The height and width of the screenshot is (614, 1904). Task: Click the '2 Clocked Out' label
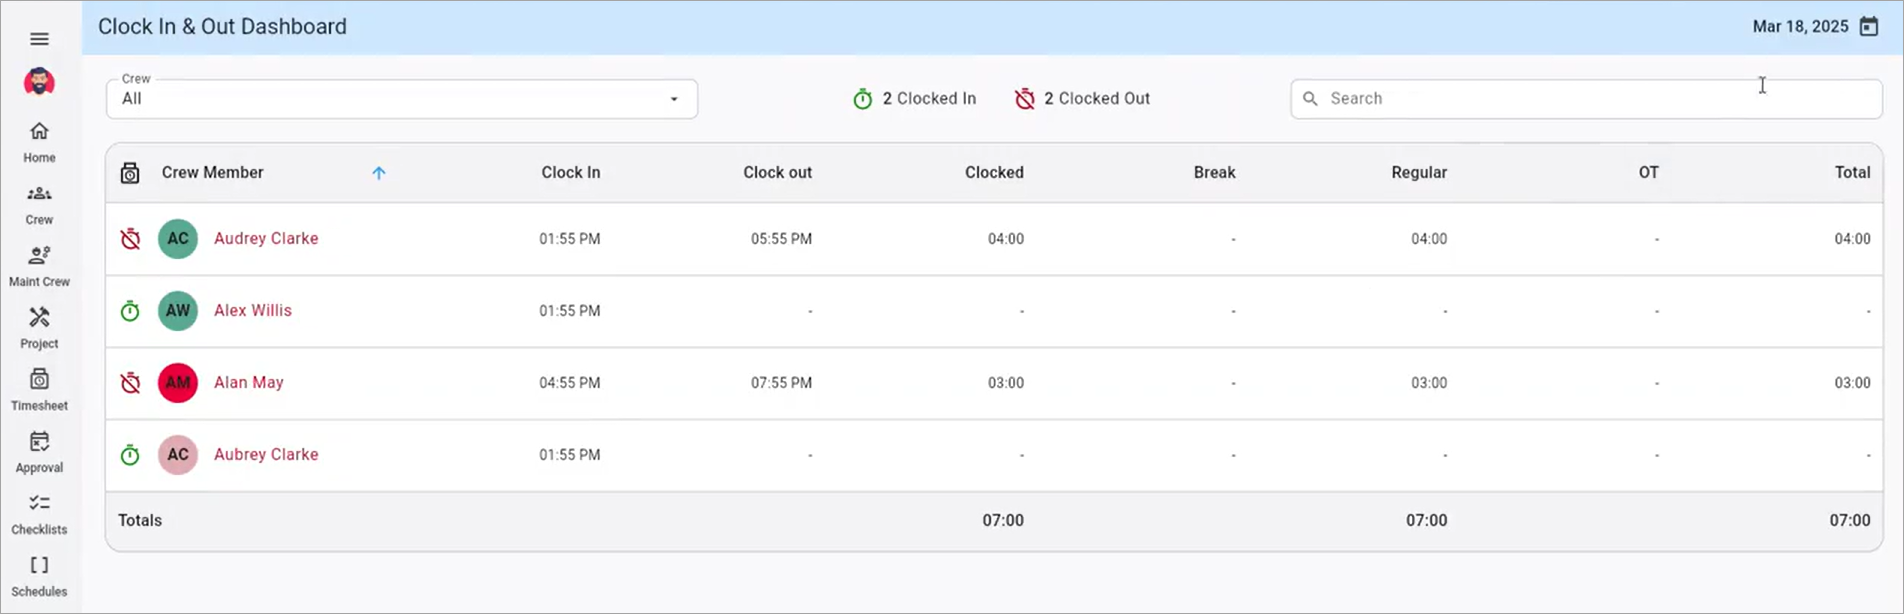[1097, 99]
